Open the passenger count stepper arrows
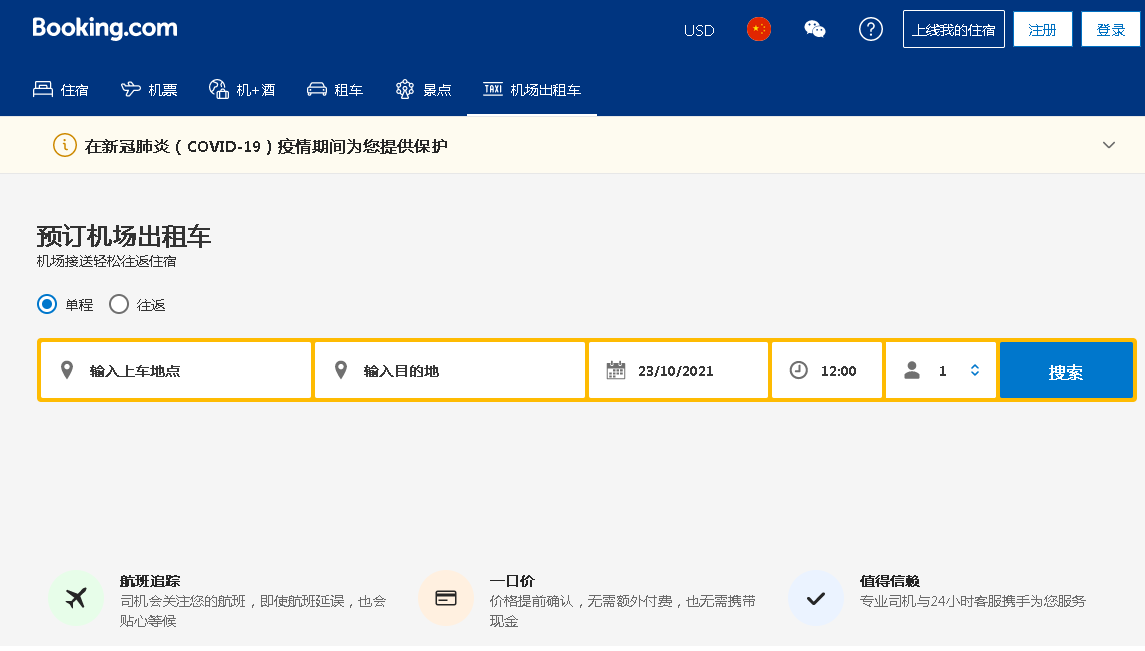The image size is (1145, 651). point(975,370)
